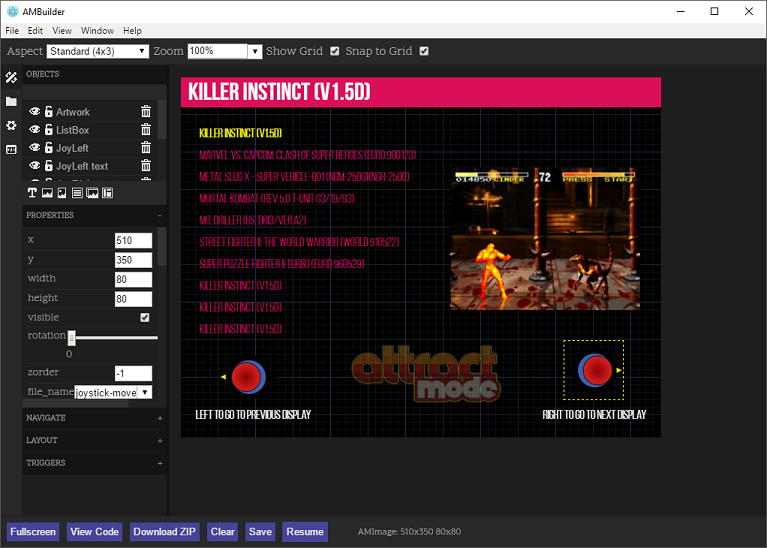This screenshot has width=767, height=548.
Task: Expand the NAVIGATE section
Action: tap(159, 418)
